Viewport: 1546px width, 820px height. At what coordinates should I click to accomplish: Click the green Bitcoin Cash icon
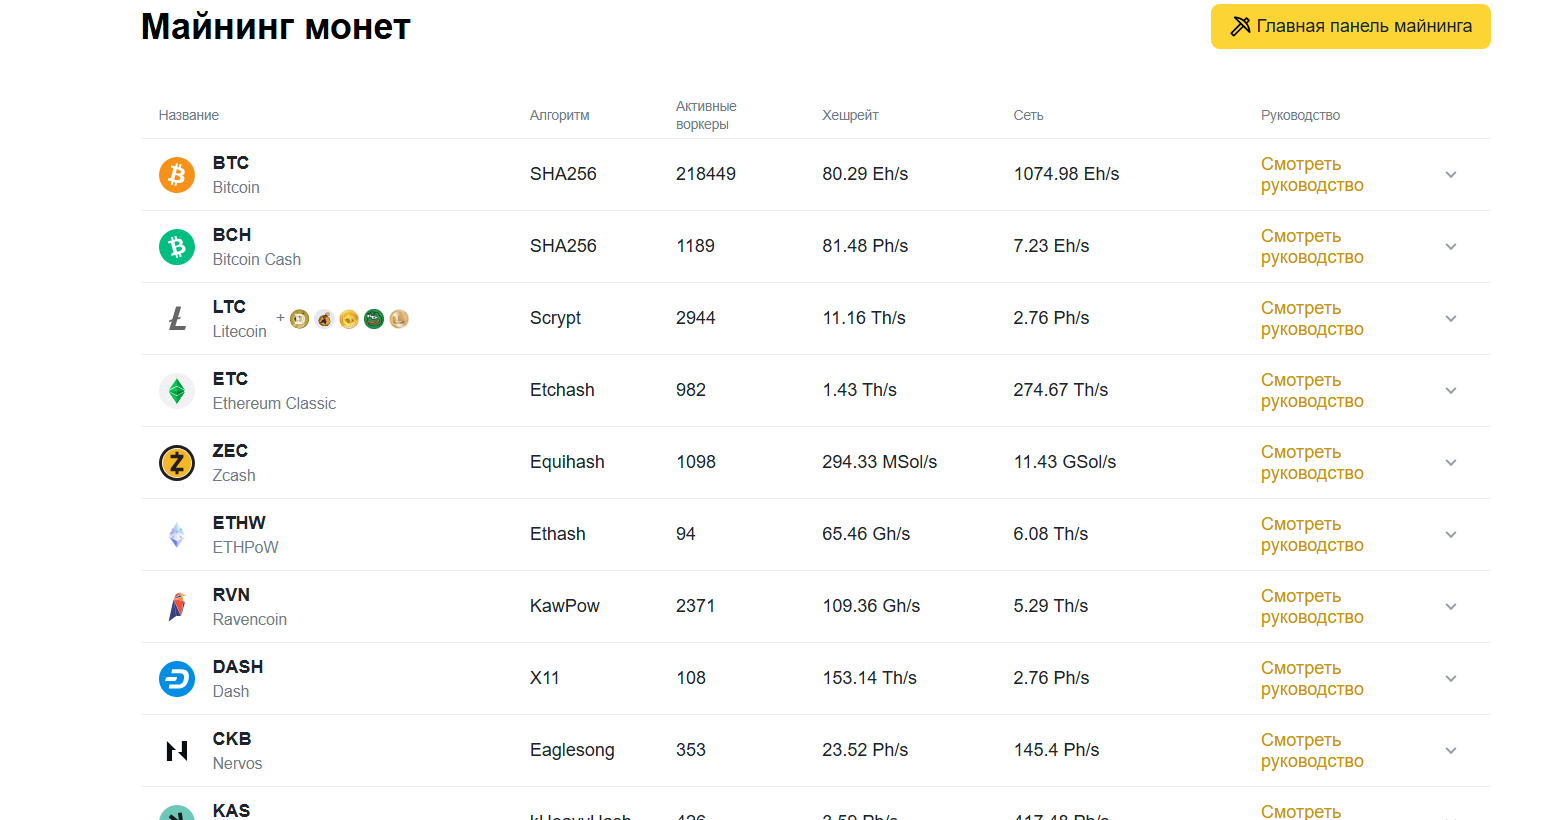177,247
